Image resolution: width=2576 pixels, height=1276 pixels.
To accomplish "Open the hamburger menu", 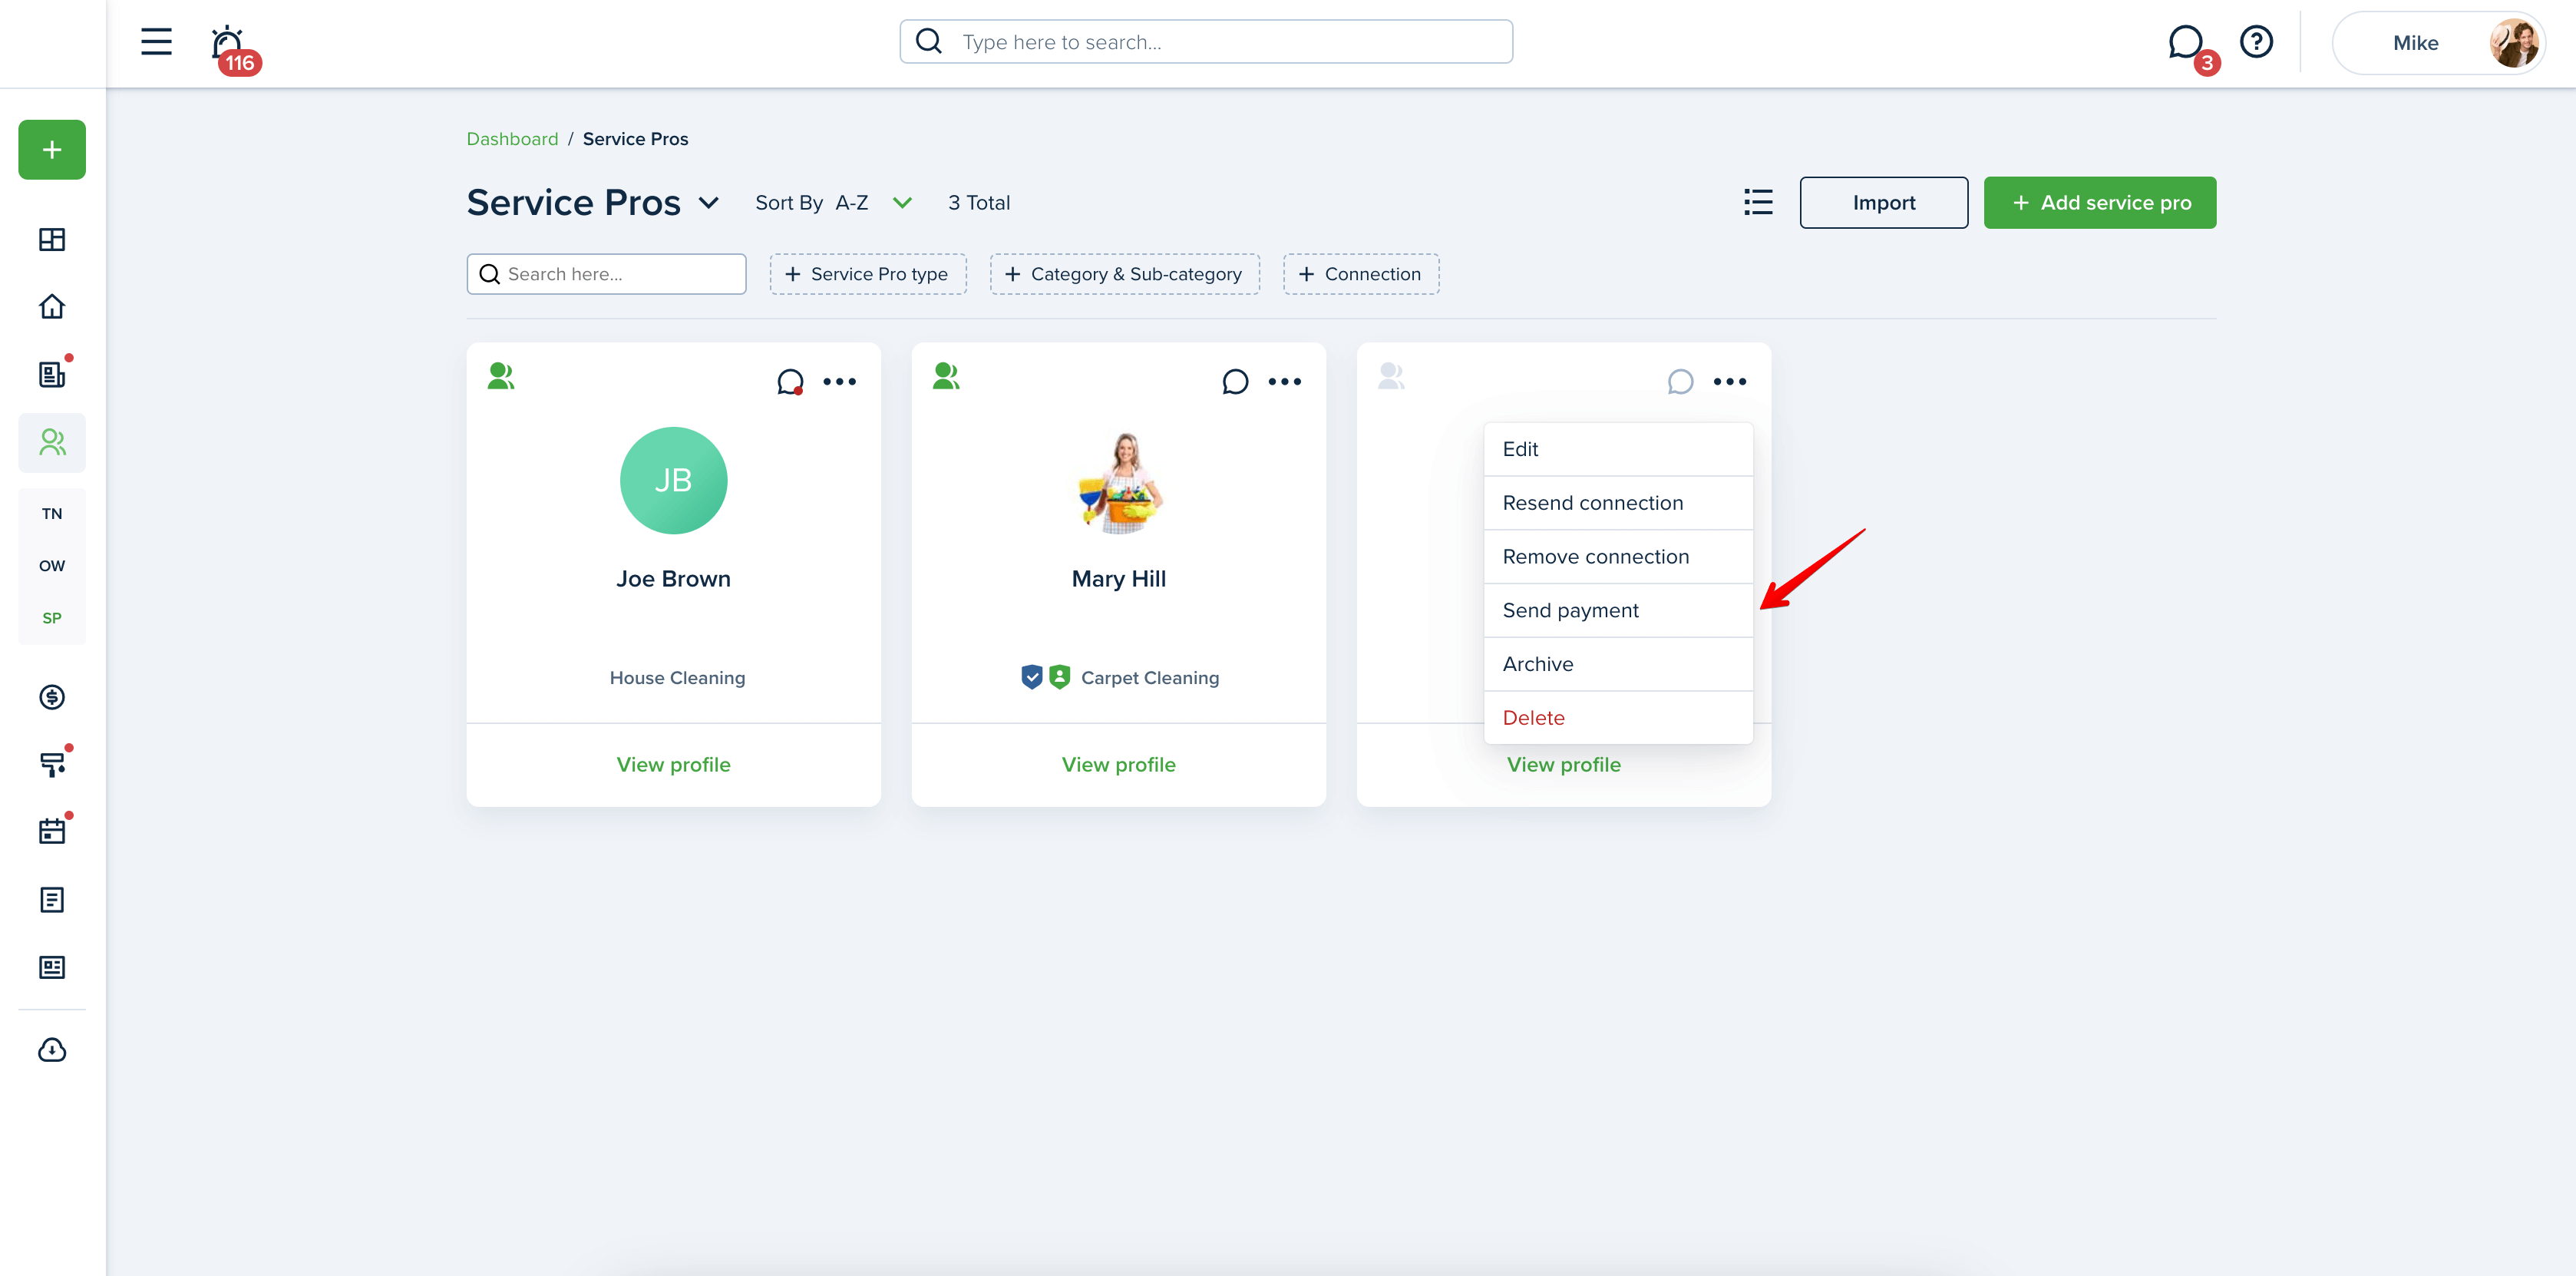I will pos(156,42).
